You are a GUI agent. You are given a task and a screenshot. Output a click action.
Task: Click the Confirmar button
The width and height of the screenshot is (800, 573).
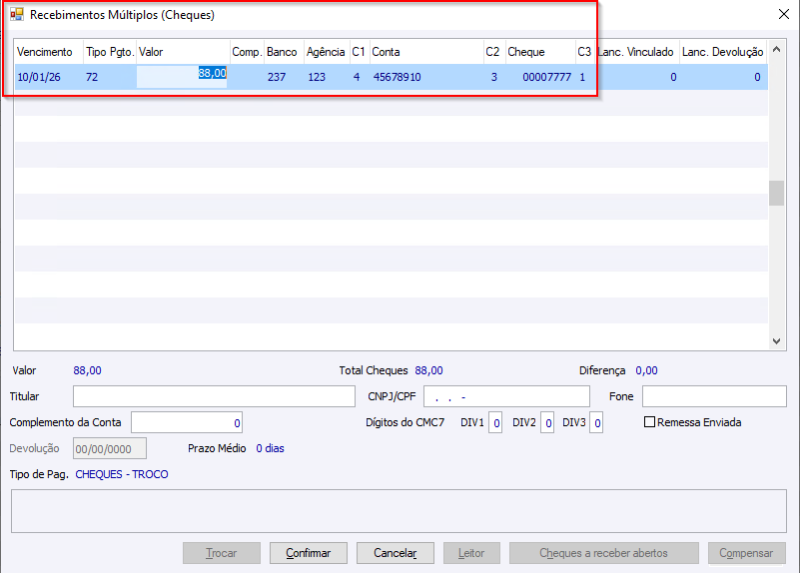[308, 553]
